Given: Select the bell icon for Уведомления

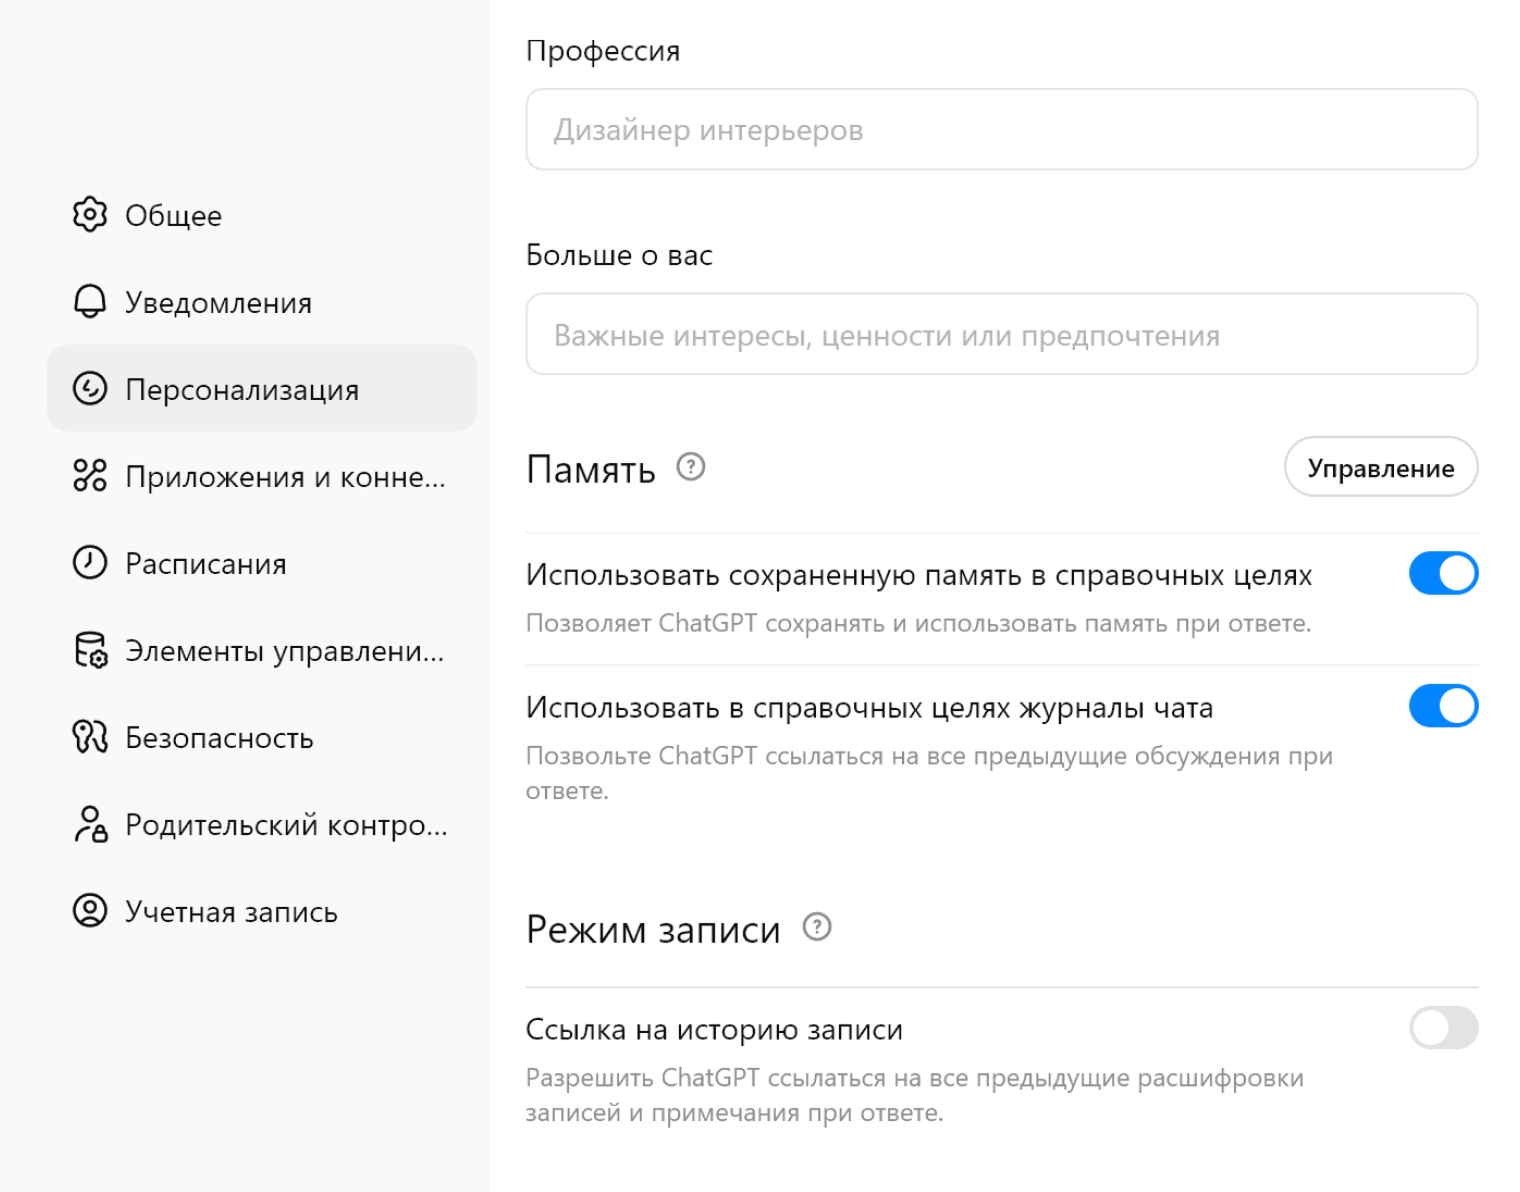Looking at the screenshot, I should 90,301.
